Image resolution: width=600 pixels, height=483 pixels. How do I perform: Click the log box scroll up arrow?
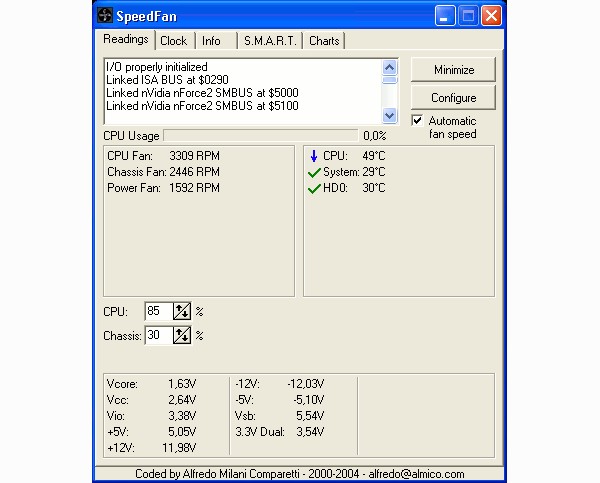pos(390,68)
